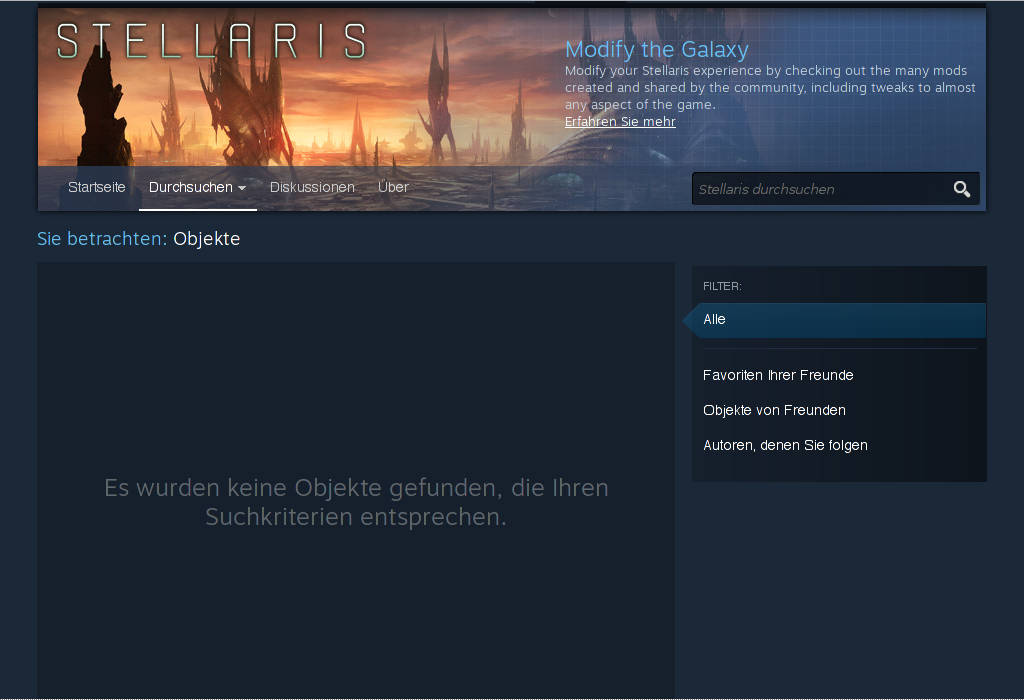1024x700 pixels.
Task: Click the no-objects-found message text
Action: pos(356,502)
